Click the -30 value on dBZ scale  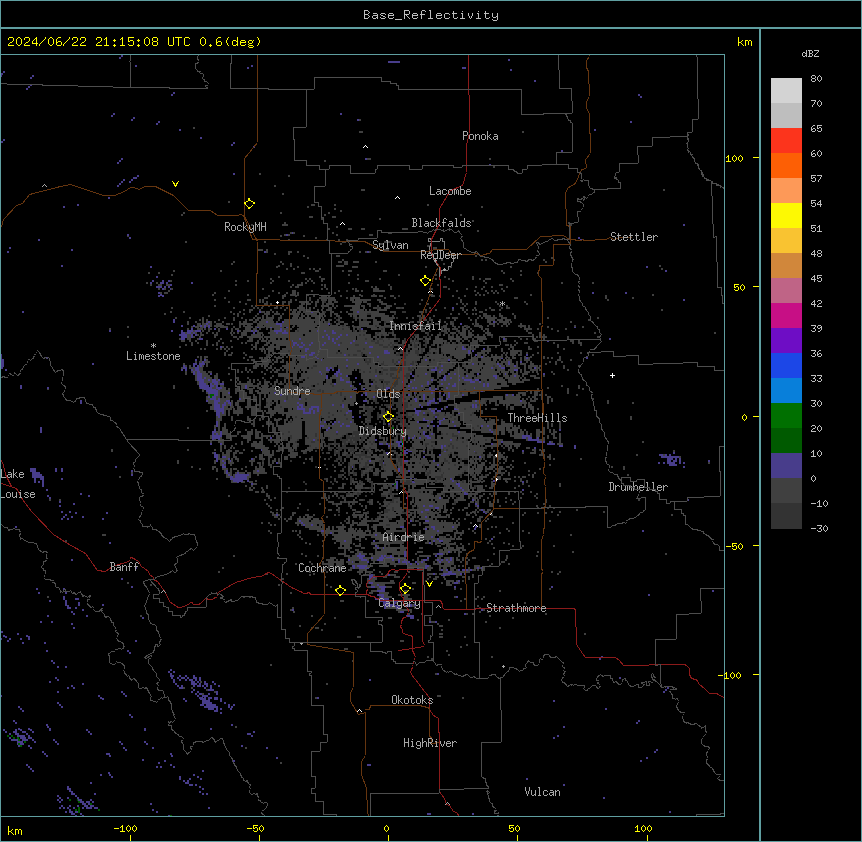click(x=819, y=529)
